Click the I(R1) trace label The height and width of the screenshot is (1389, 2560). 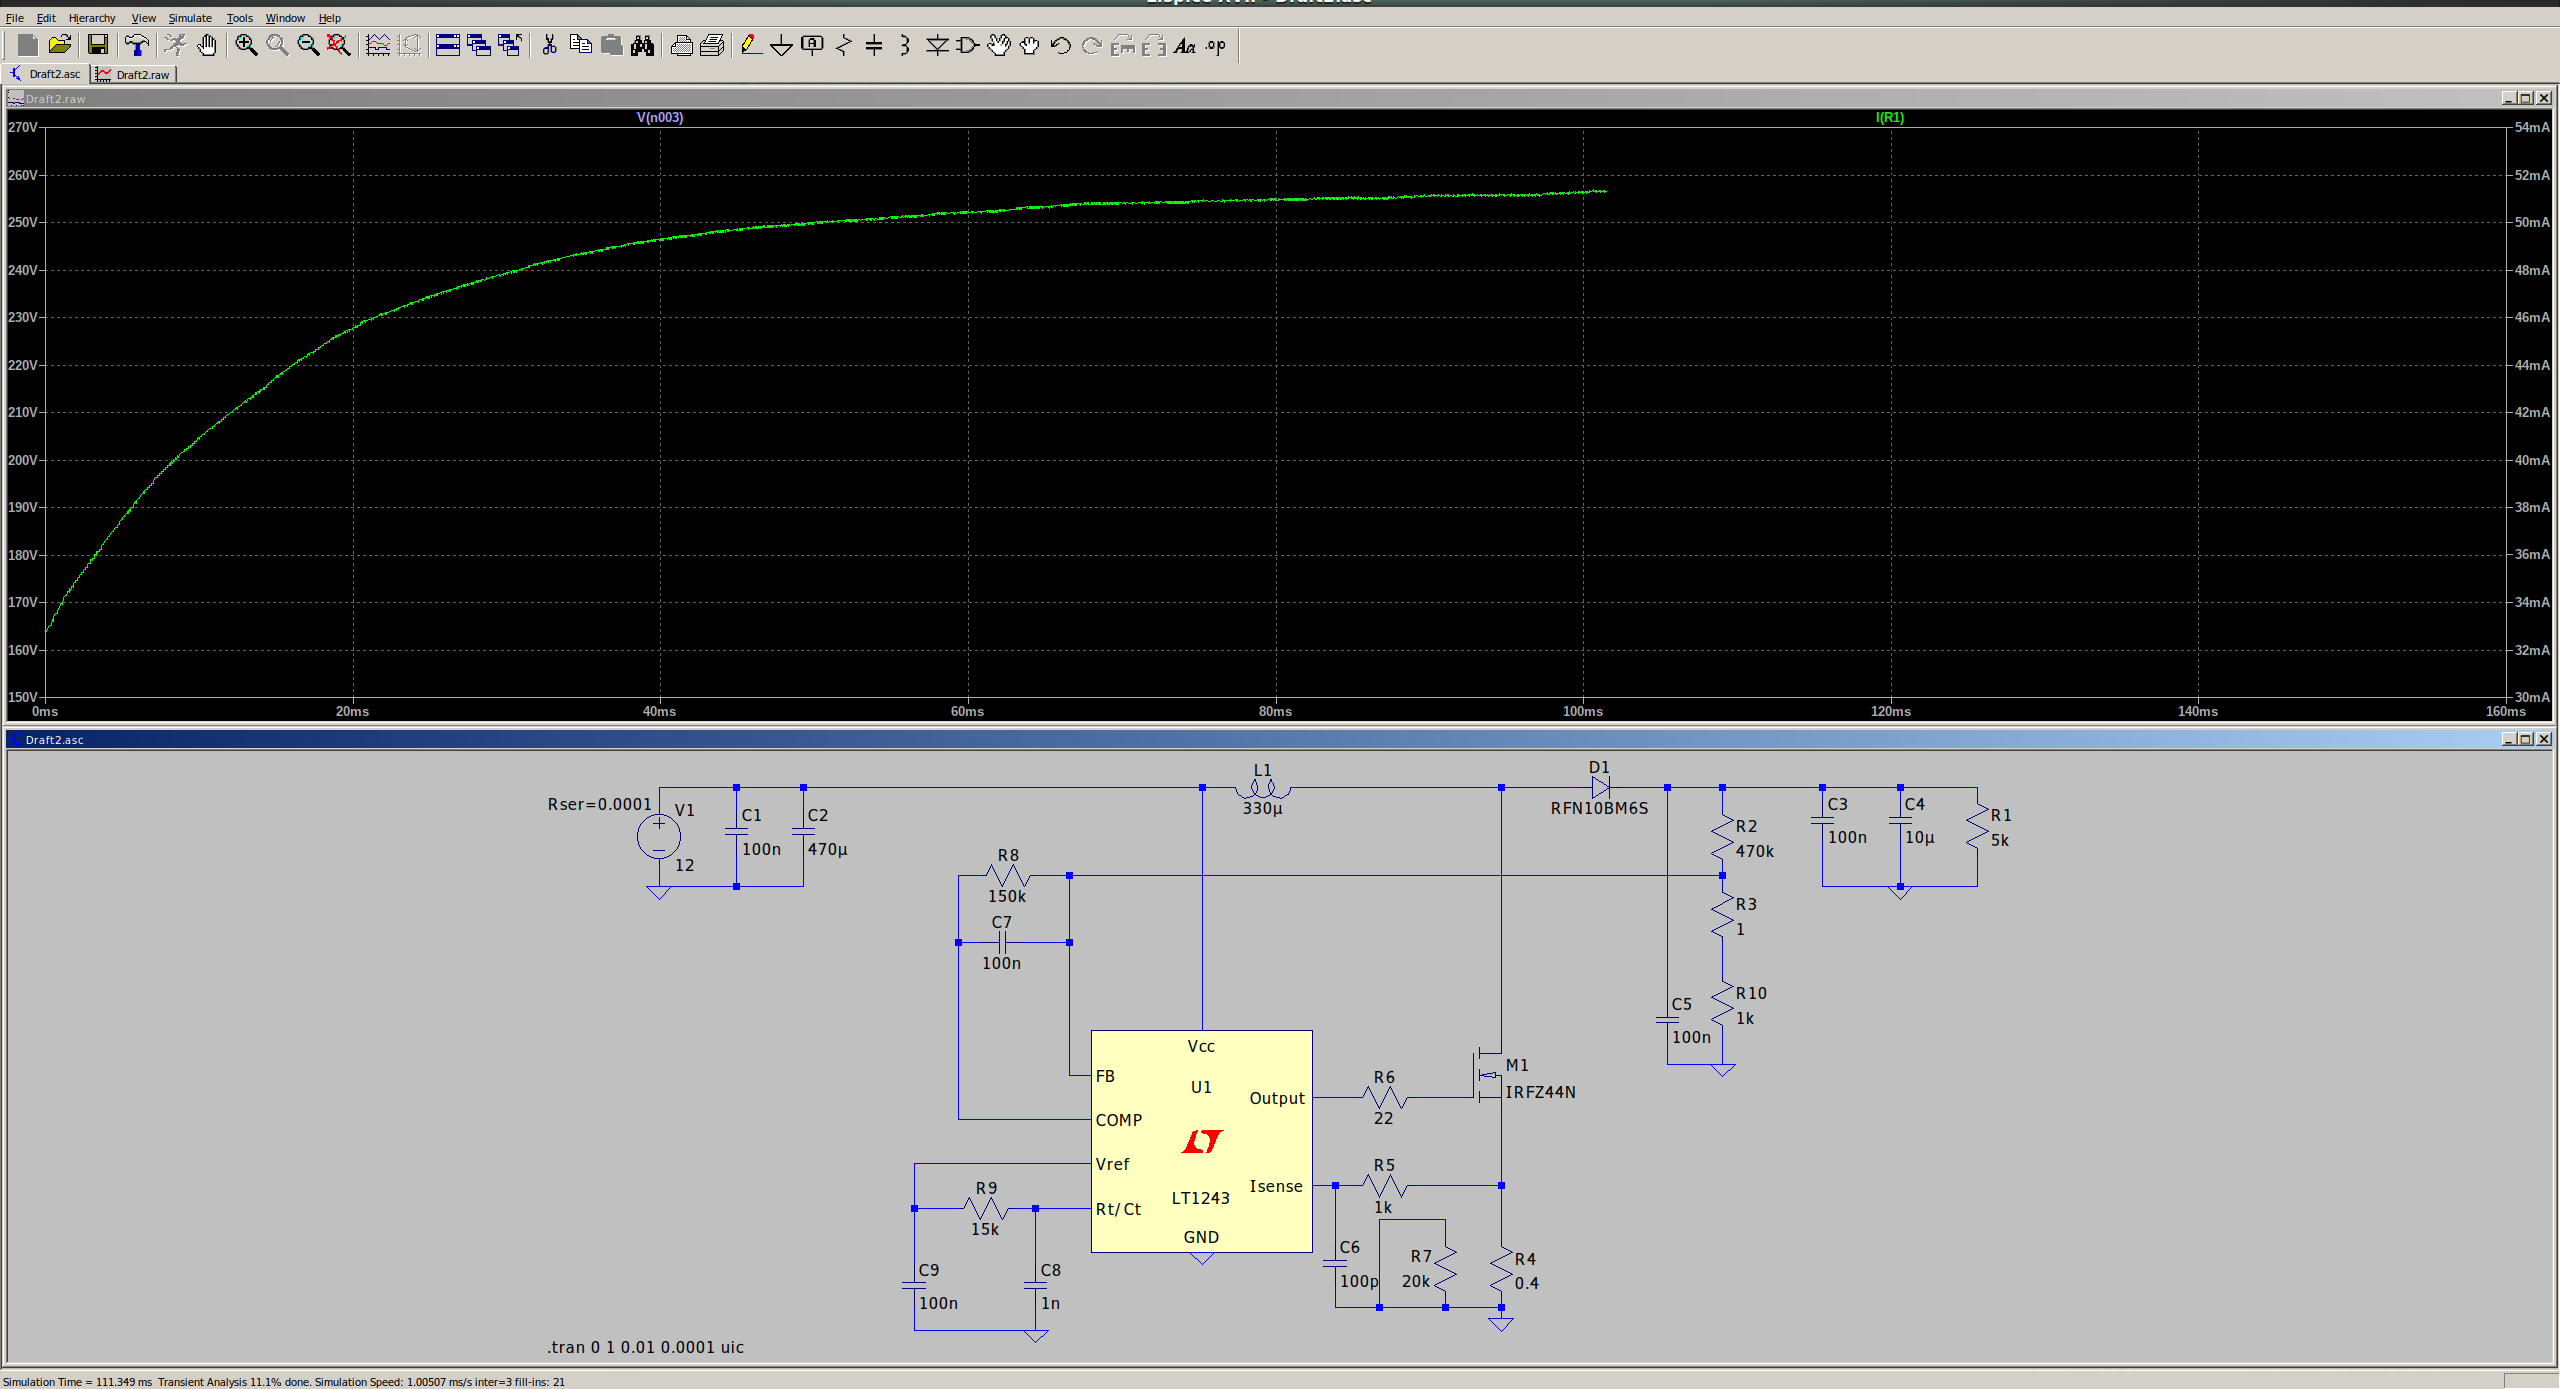click(x=1890, y=117)
